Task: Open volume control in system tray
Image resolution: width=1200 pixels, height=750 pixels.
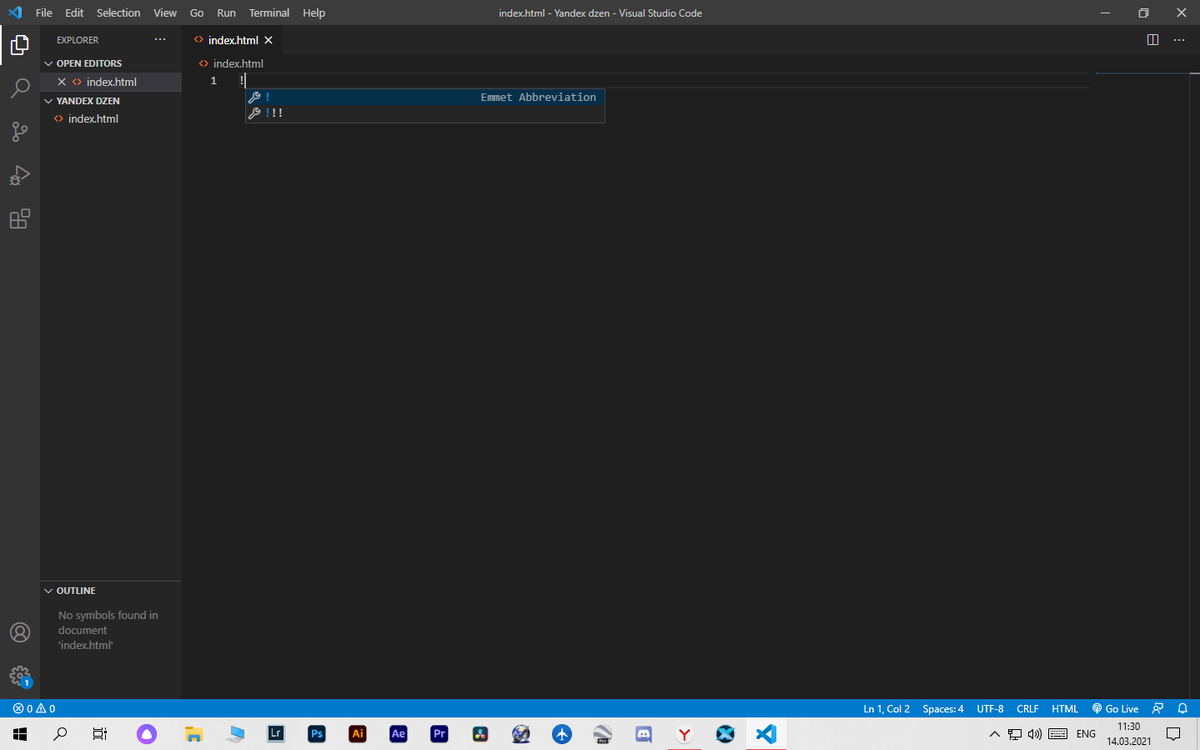Action: point(1035,735)
